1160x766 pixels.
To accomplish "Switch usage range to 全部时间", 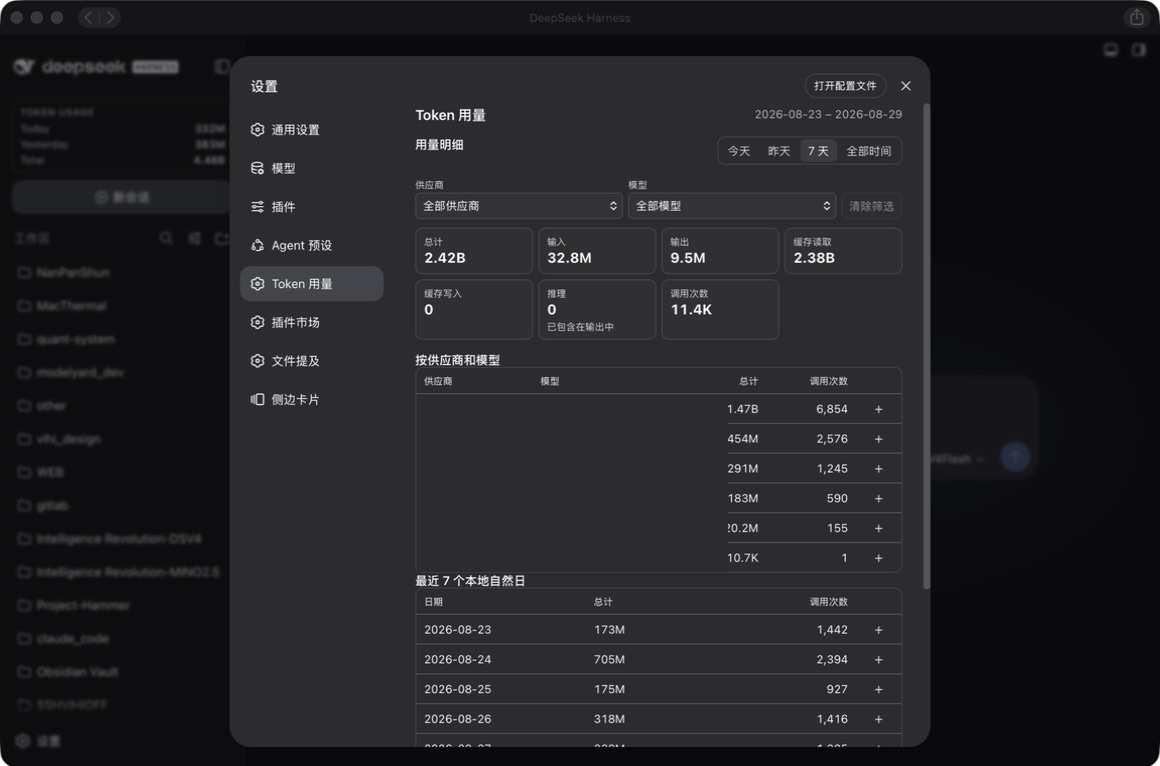I will tap(869, 151).
